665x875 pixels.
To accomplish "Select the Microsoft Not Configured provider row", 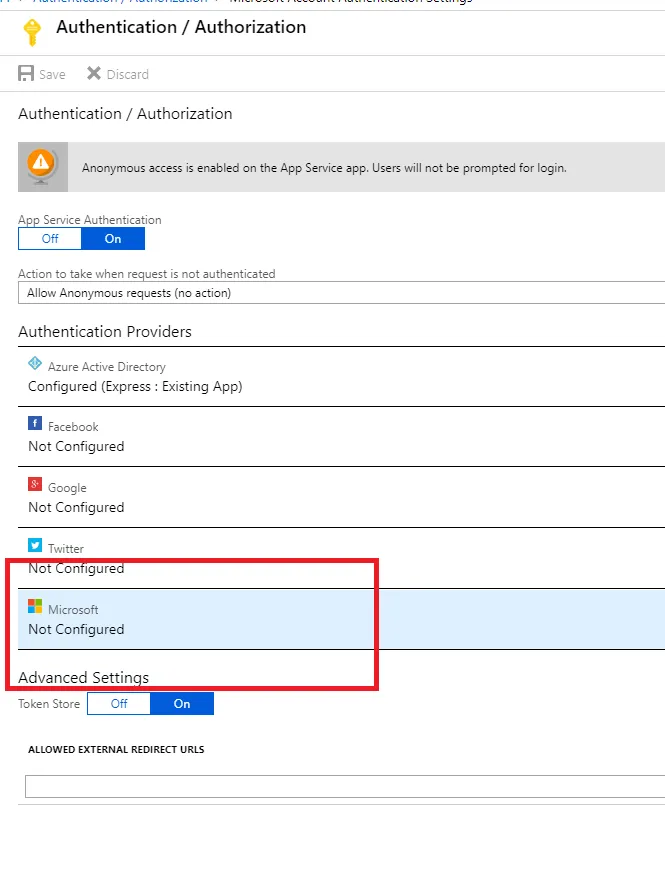I will click(x=340, y=620).
